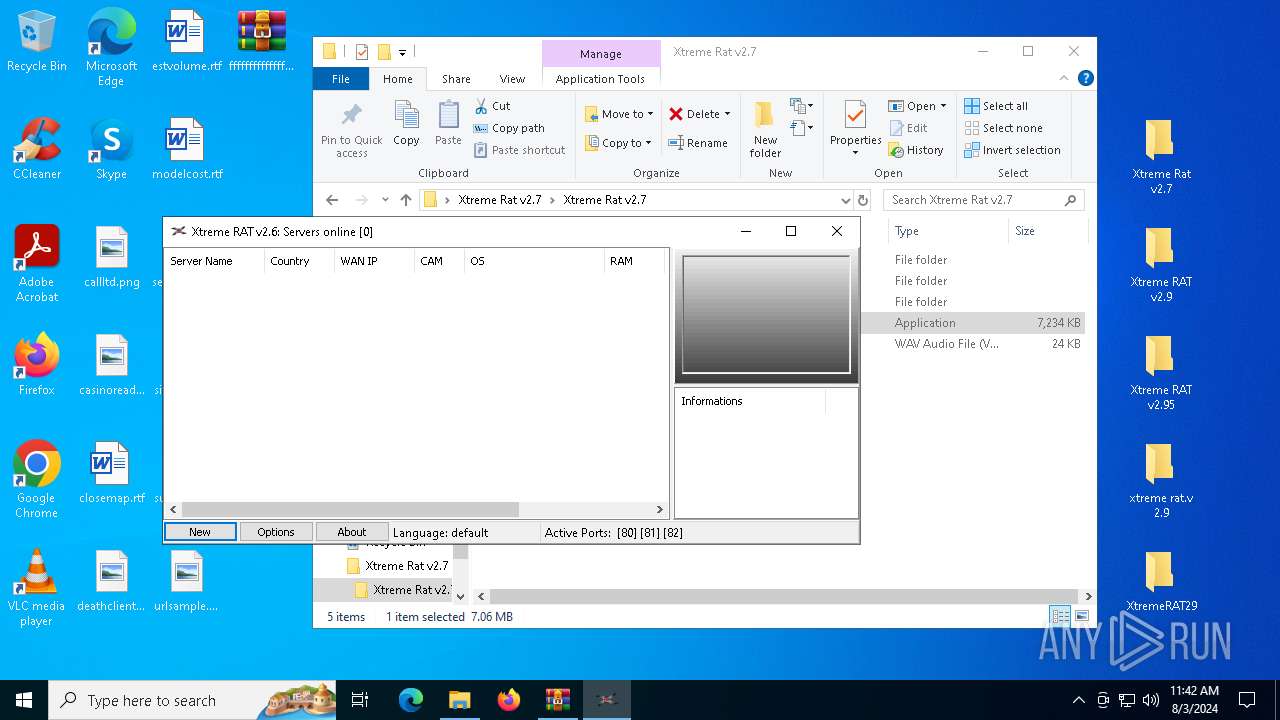Viewport: 1280px width, 720px height.
Task: Expand Move to dropdown
Action: click(x=650, y=114)
